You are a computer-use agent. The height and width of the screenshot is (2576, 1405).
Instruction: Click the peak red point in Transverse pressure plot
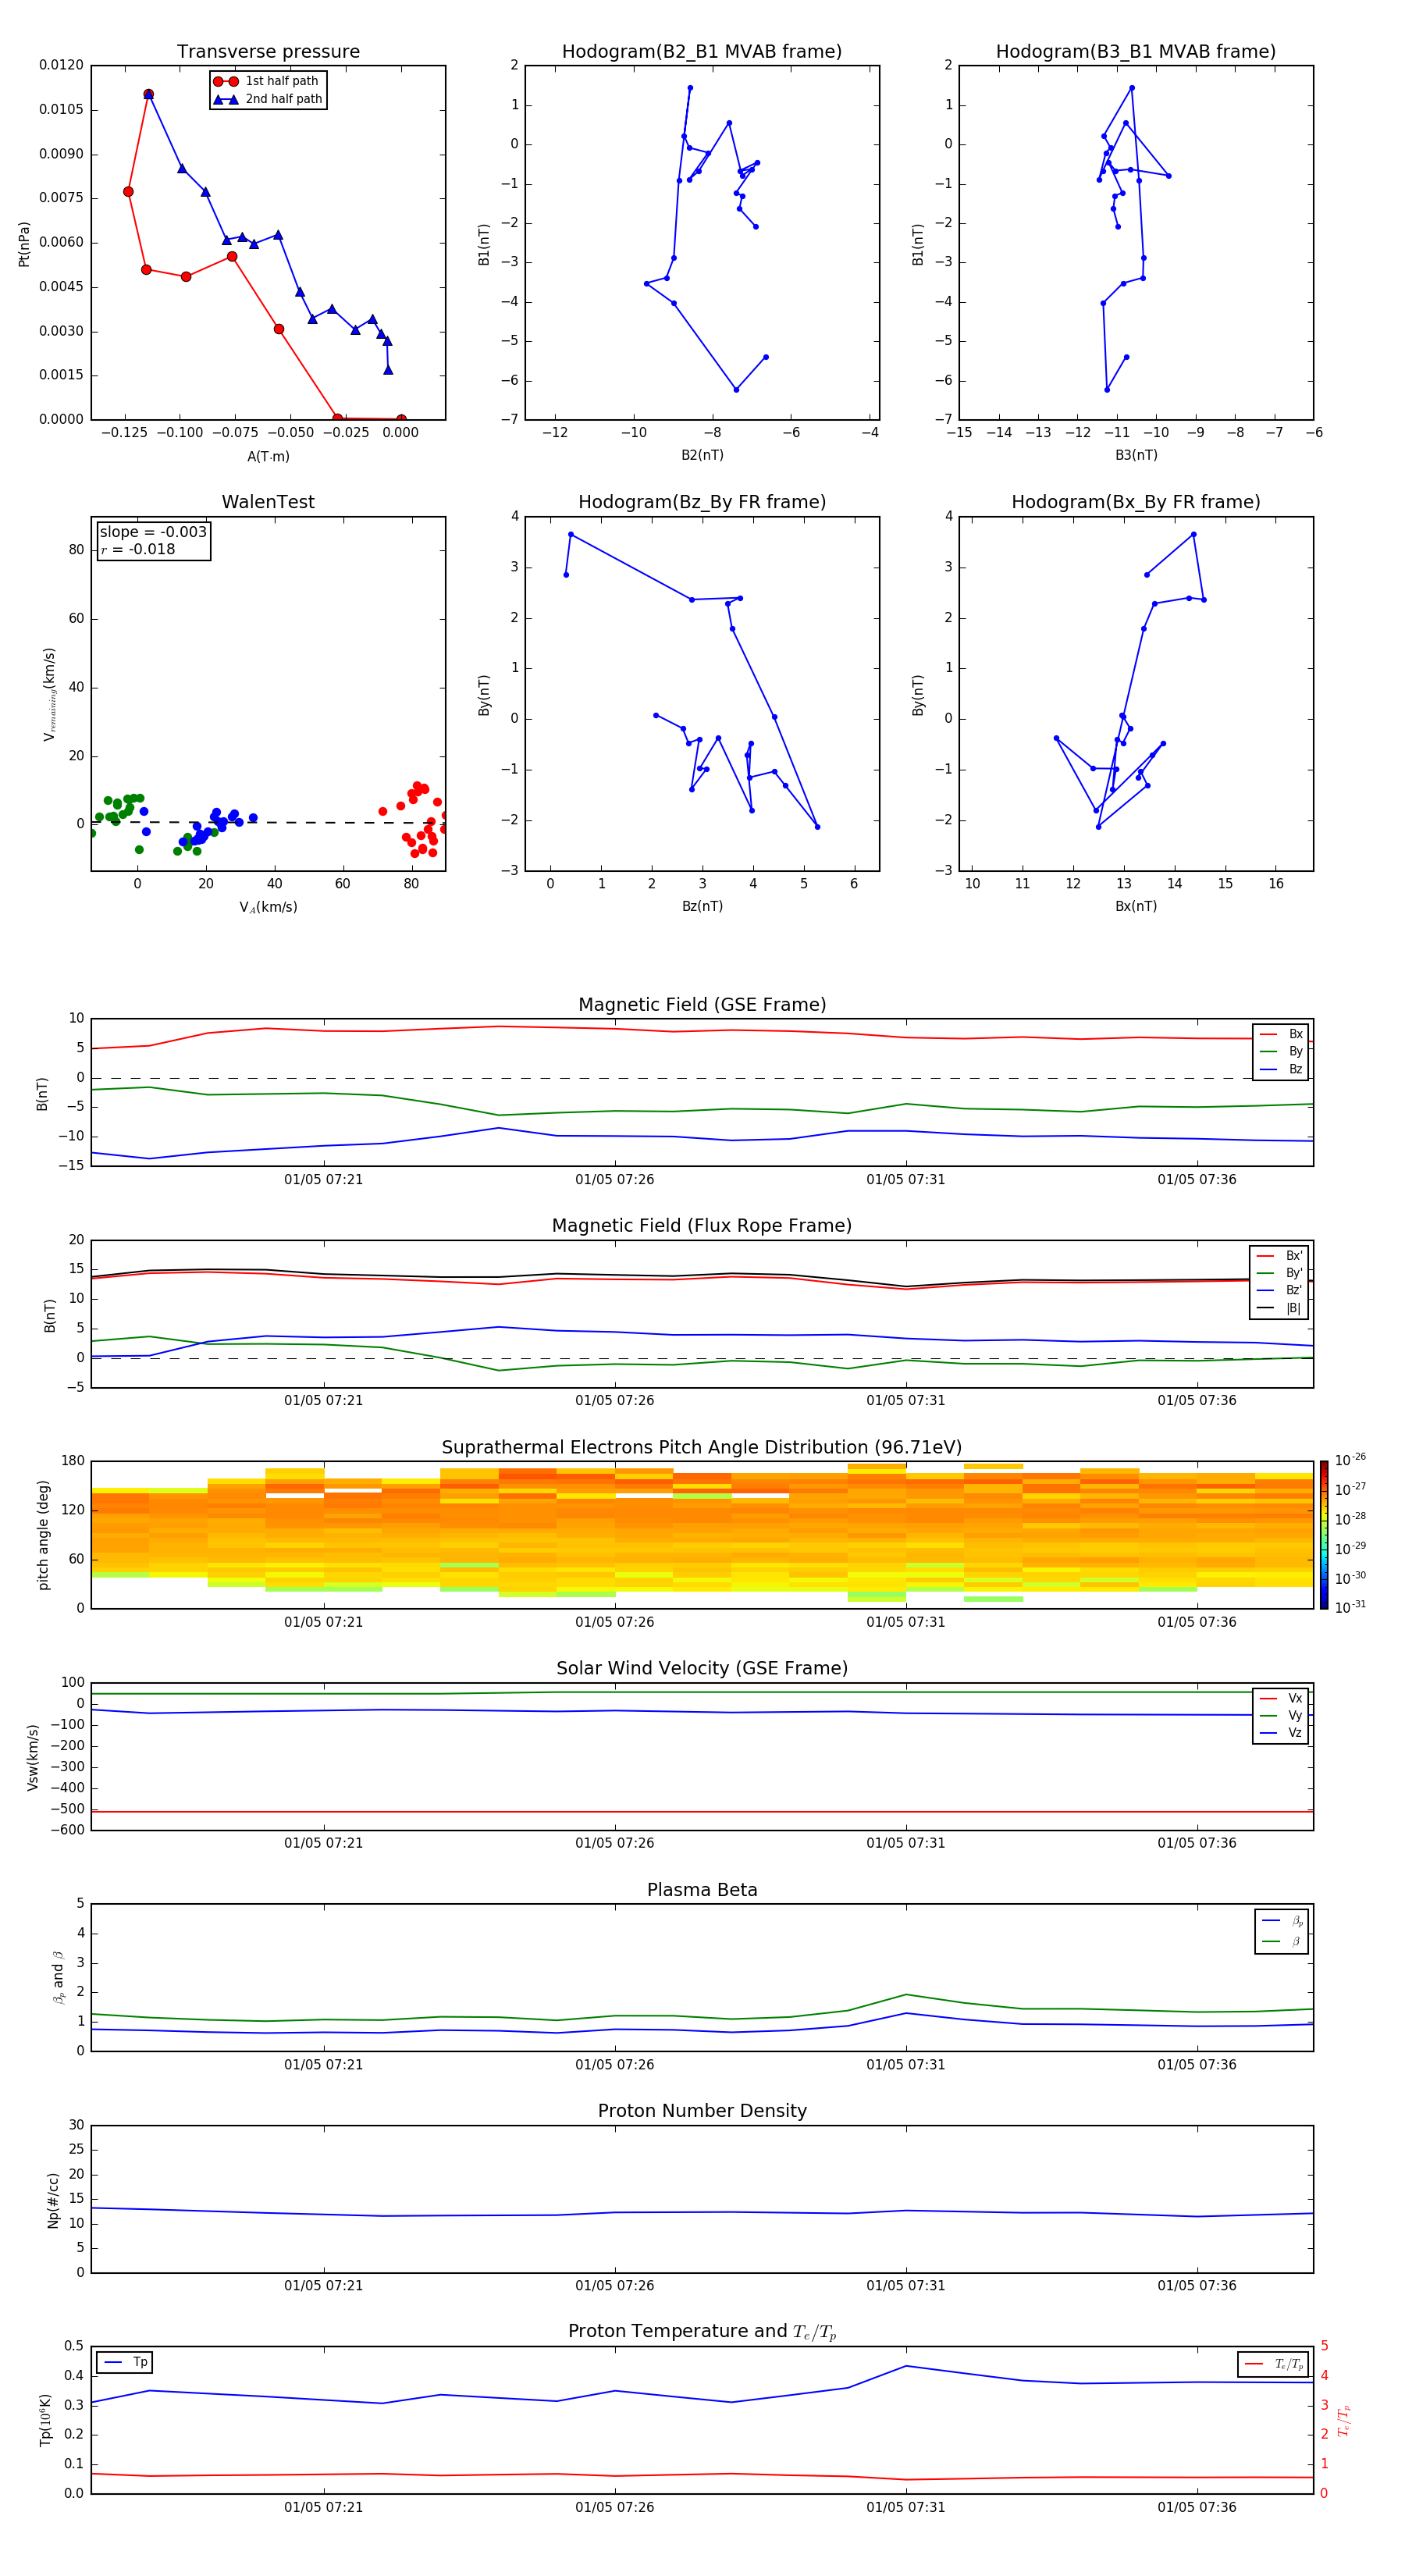pyautogui.click(x=148, y=94)
